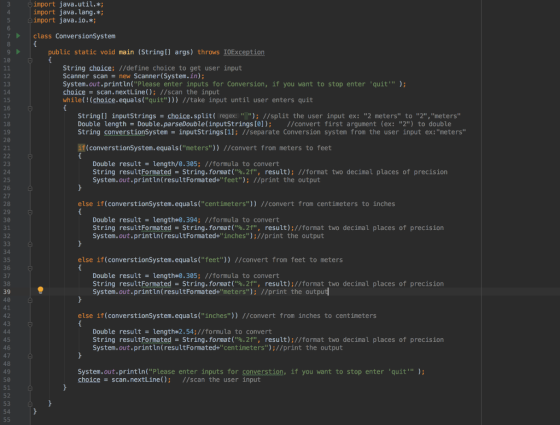Viewport: 560px width, 425px height.
Task: Click fold end marker at line 33
Action: point(30,244)
